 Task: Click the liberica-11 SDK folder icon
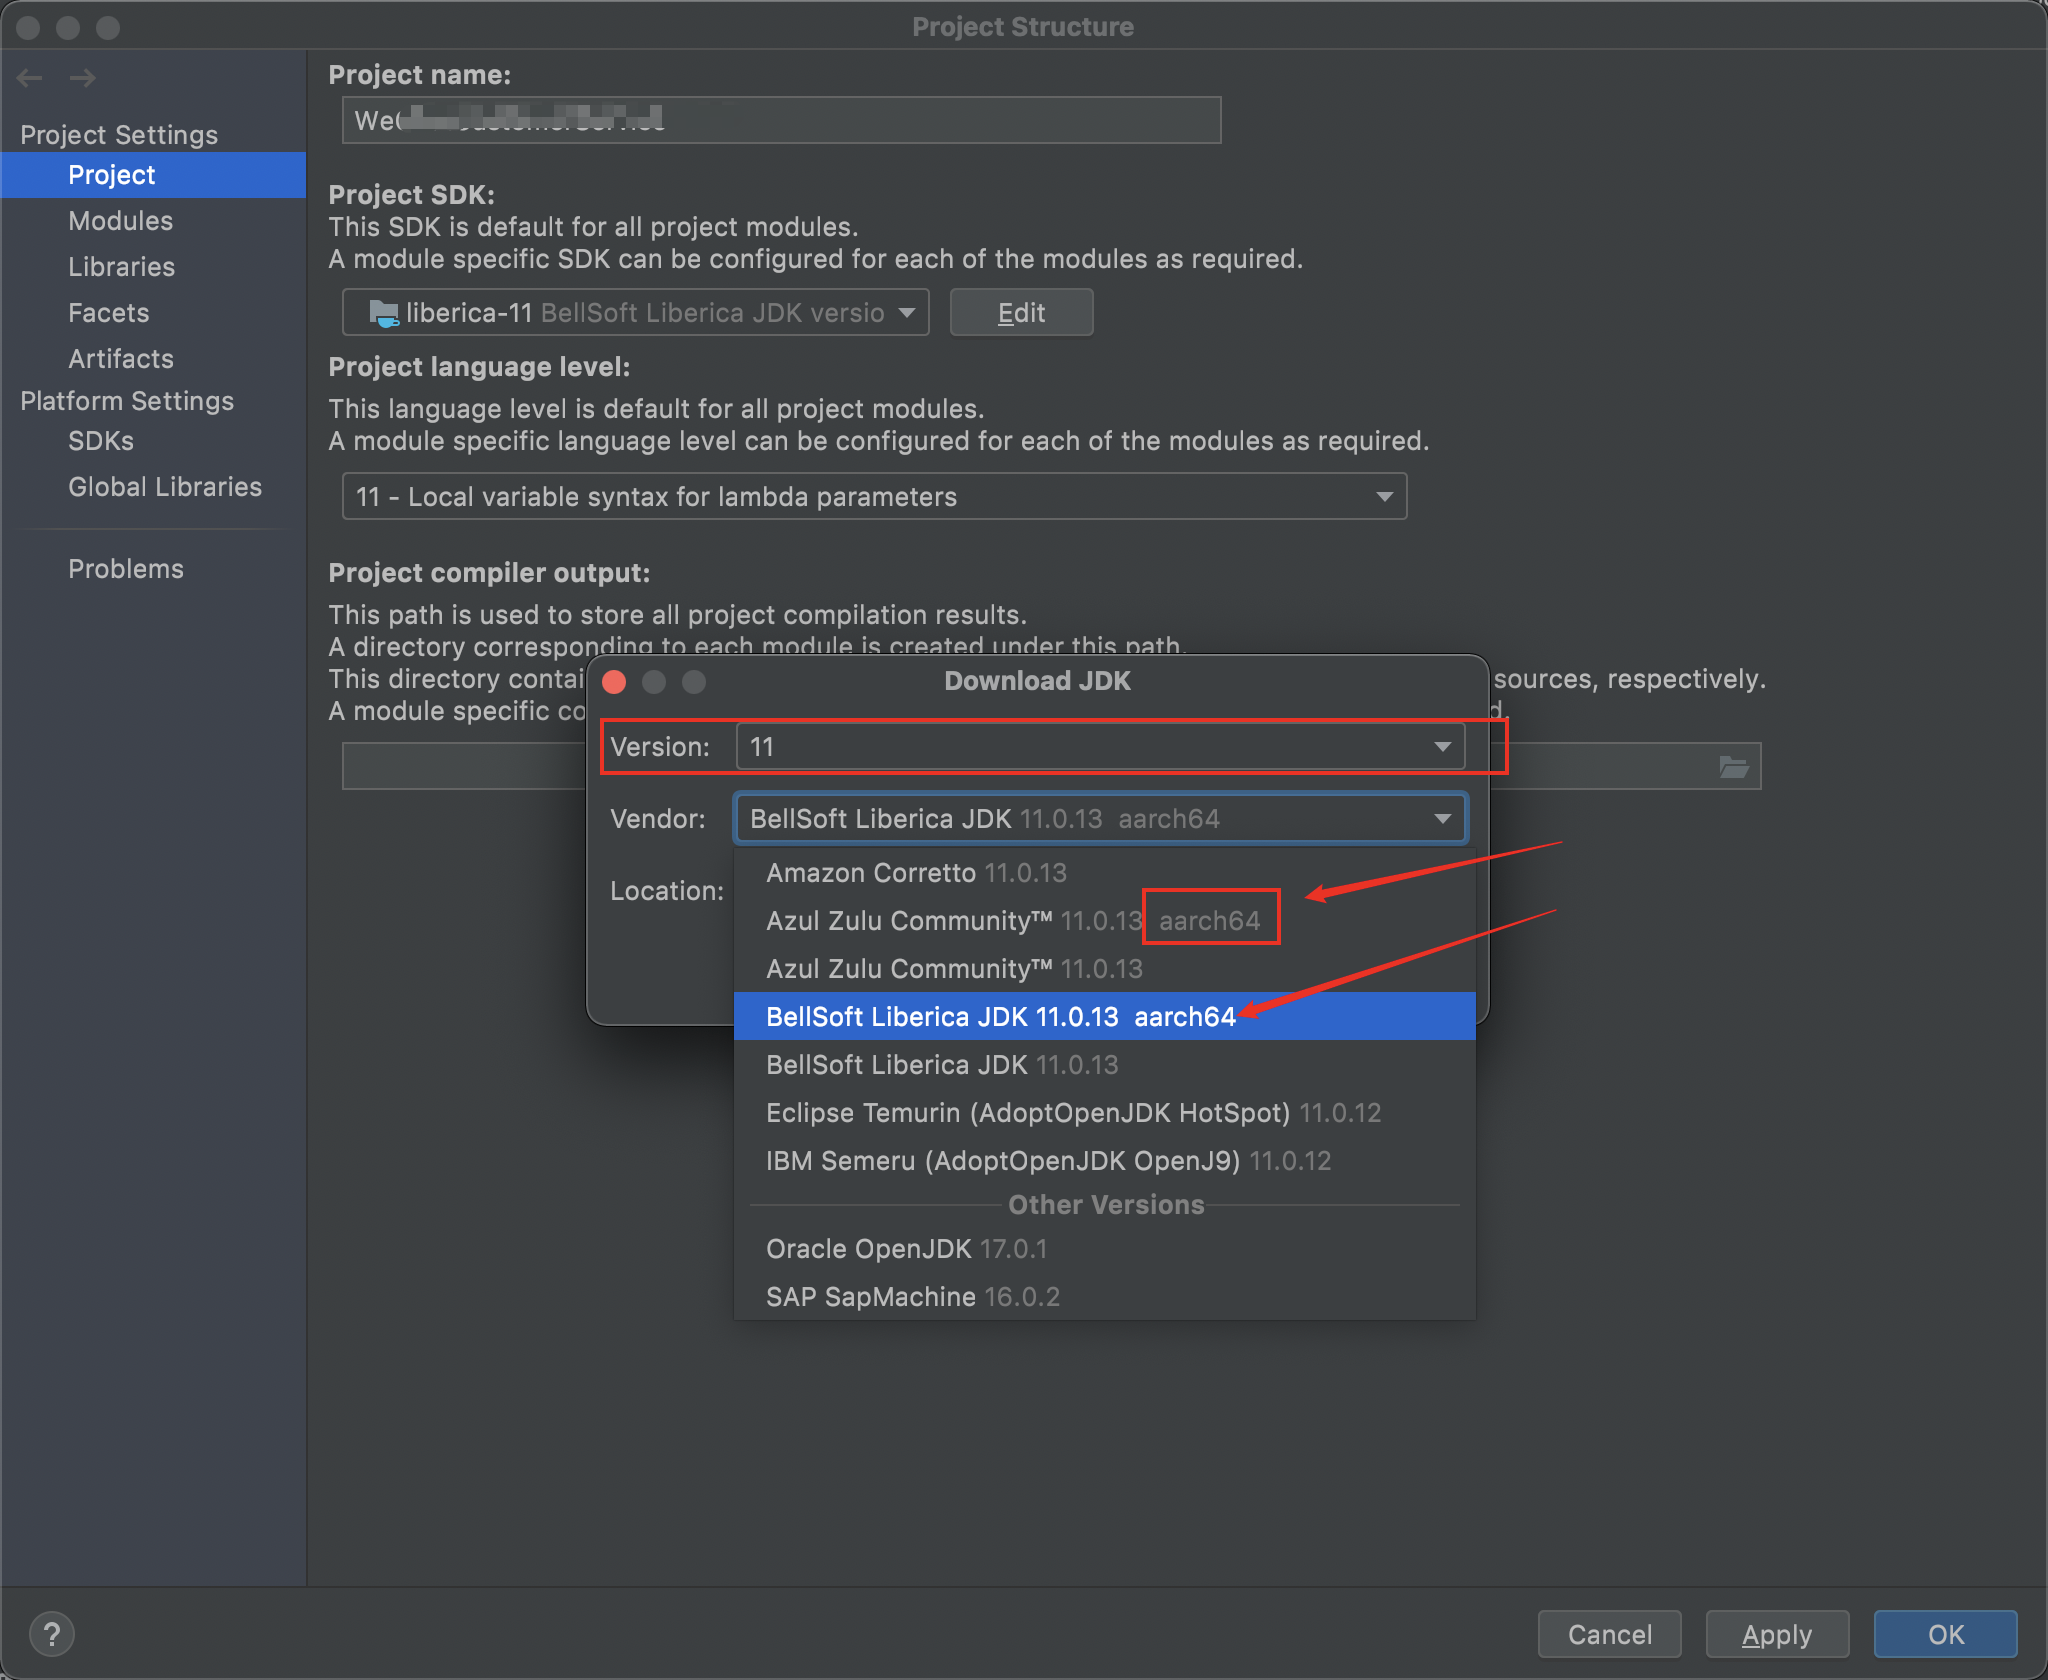pos(384,314)
